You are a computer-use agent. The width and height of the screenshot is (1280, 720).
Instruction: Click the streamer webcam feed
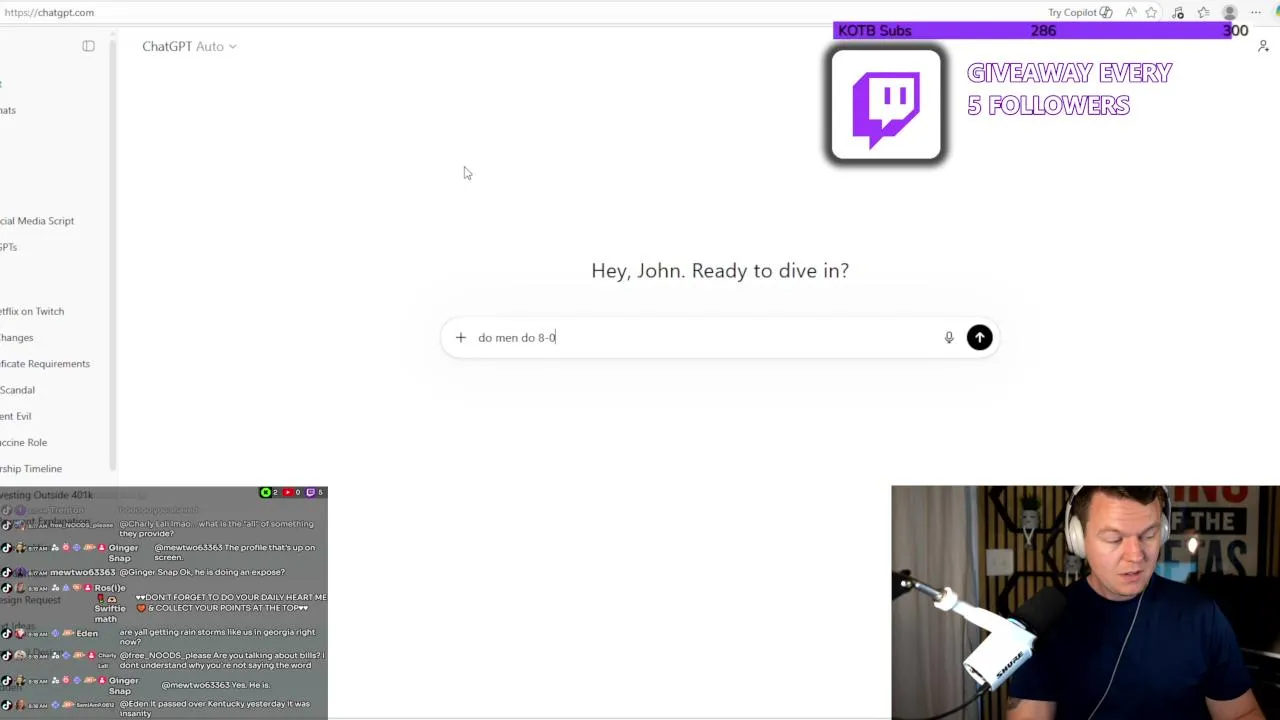[1085, 602]
